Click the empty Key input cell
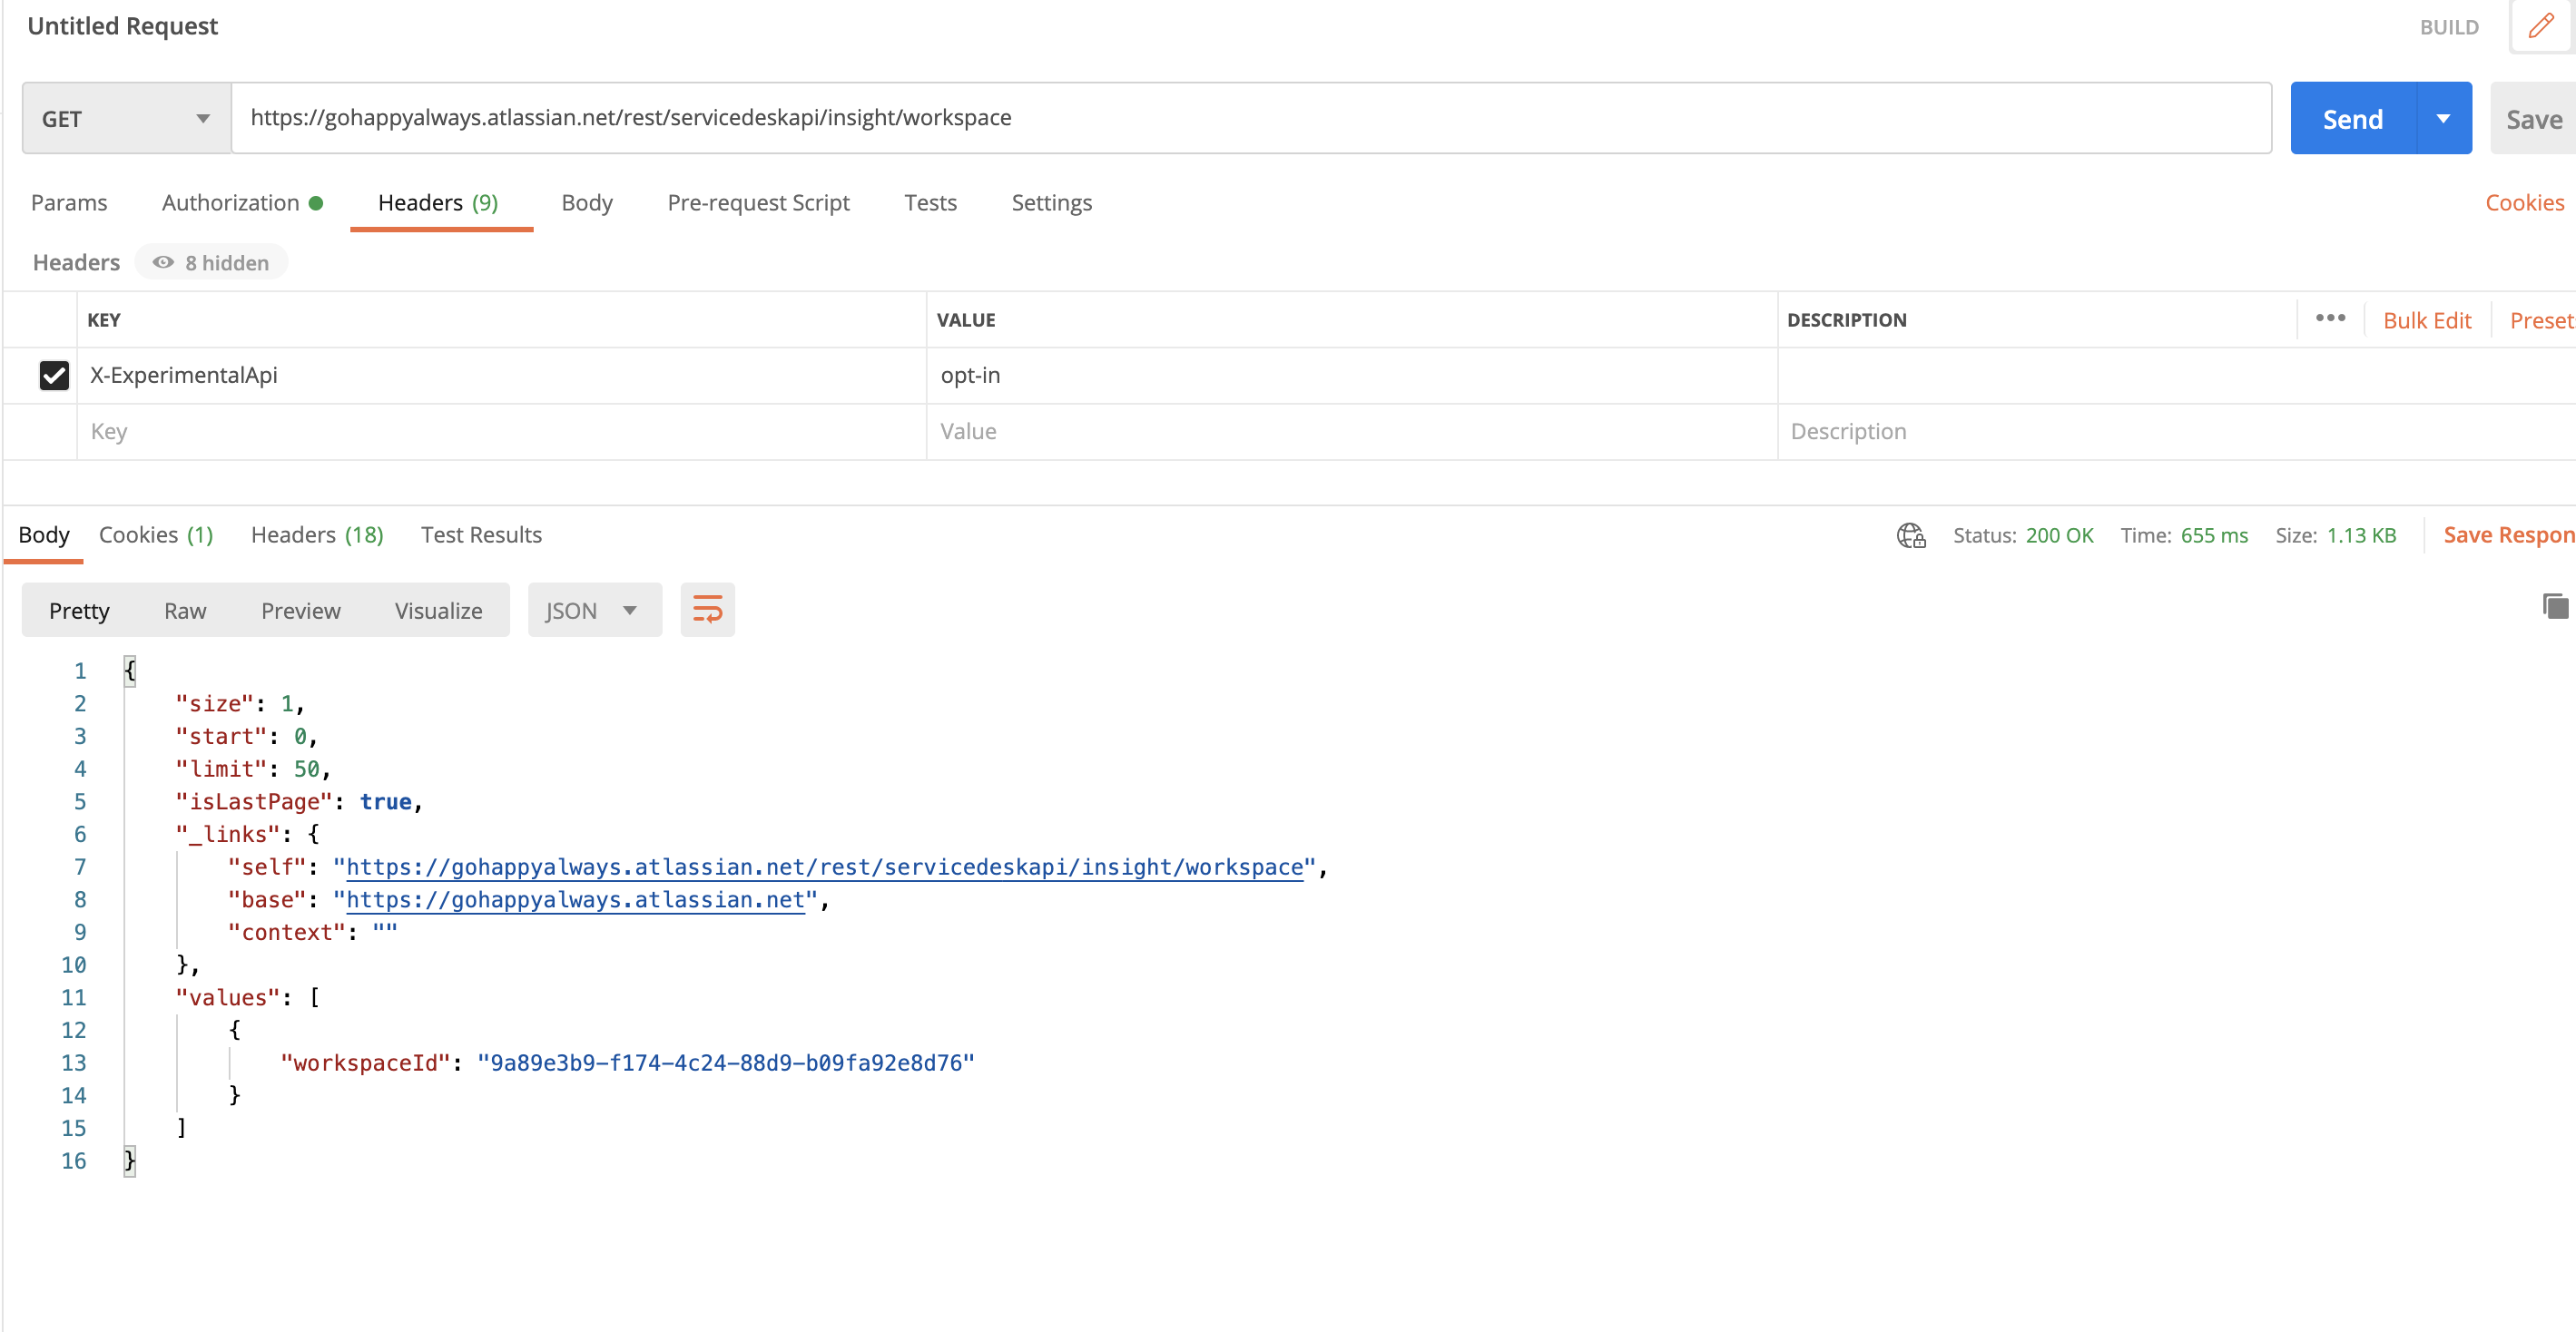Screen dimensions: 2576x1332 500,431
